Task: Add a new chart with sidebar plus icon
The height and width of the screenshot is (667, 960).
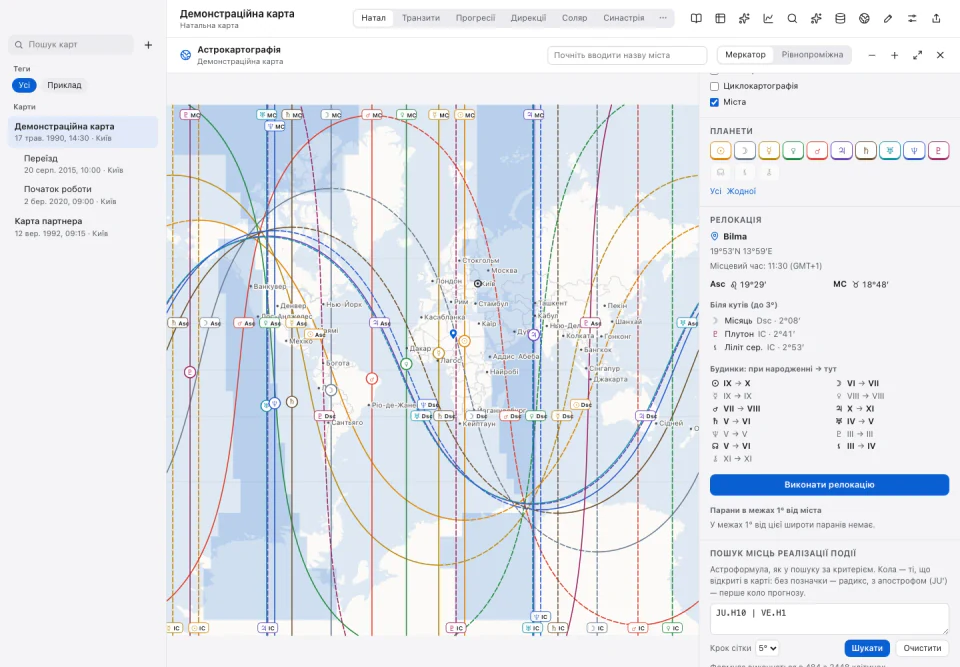Action: [148, 45]
